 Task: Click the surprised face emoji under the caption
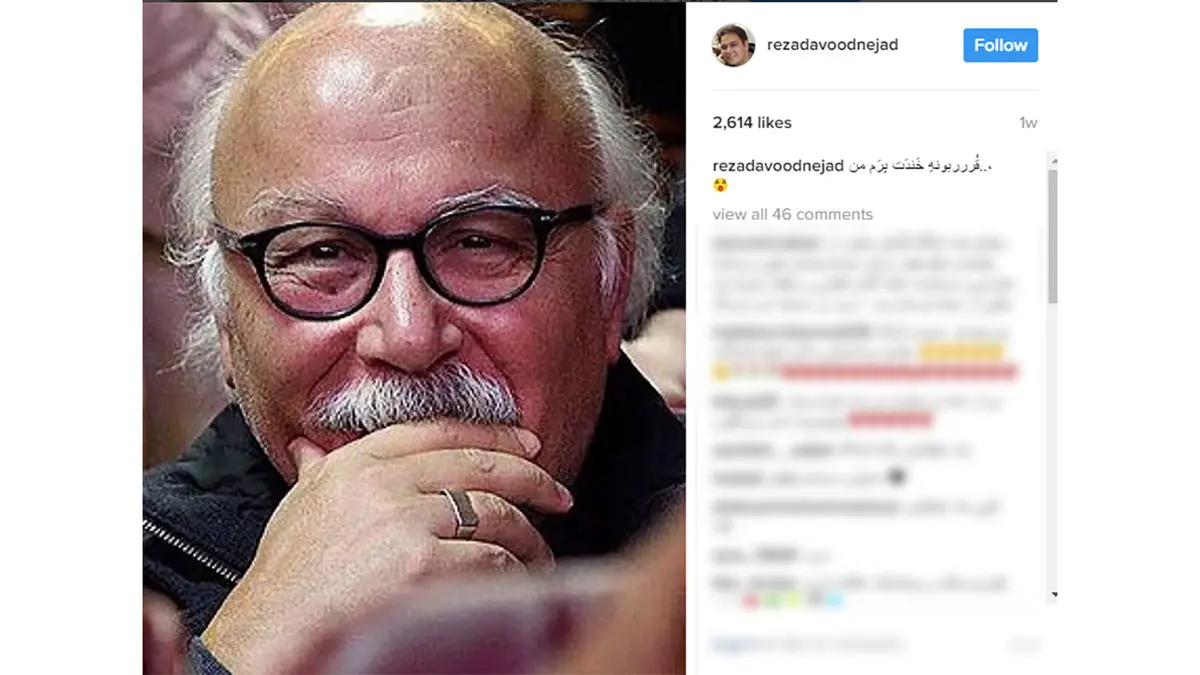(720, 186)
